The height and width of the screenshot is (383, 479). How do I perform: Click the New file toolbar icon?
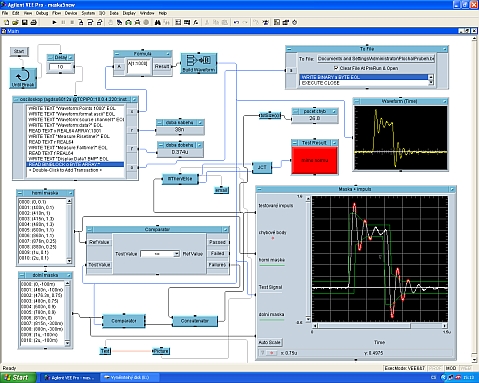(6, 23)
